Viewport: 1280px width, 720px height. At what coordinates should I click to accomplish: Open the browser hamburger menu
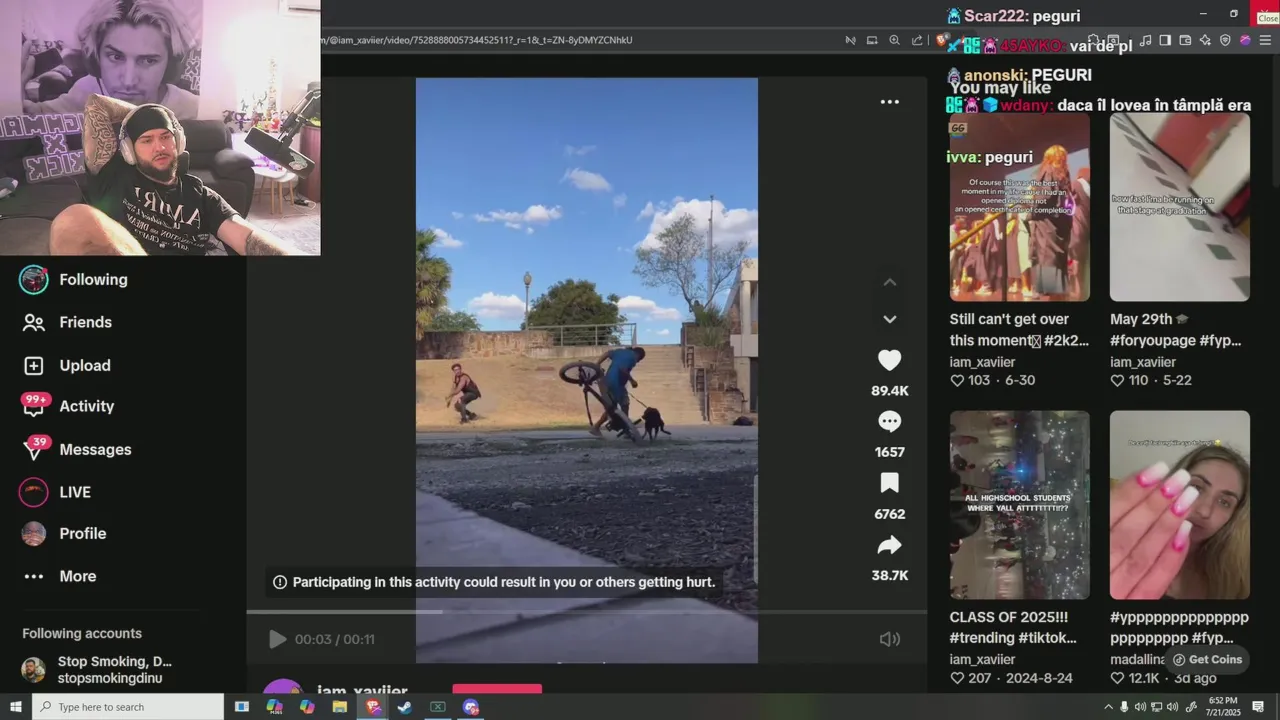pos(1265,40)
